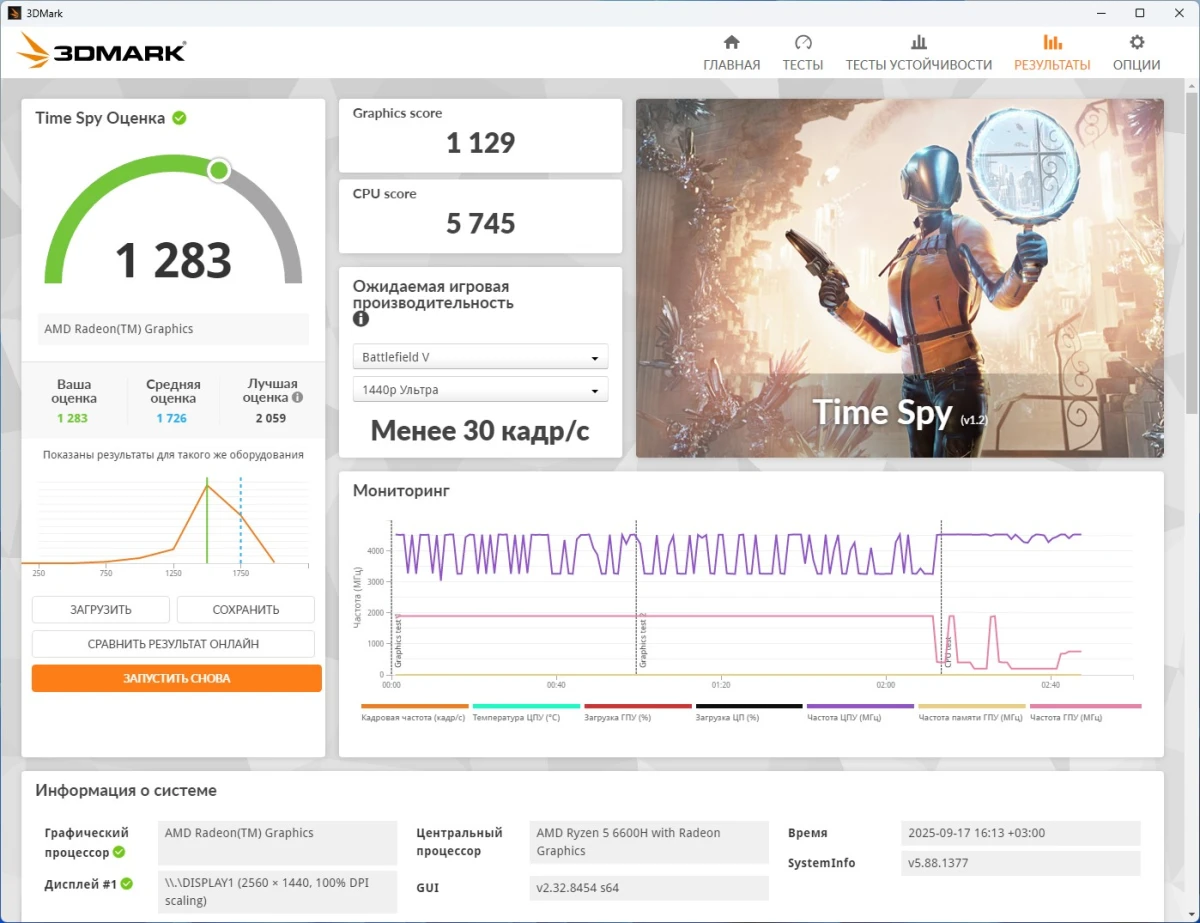Toggle Частота ЦПУ (МГц) legend item

click(x=860, y=712)
